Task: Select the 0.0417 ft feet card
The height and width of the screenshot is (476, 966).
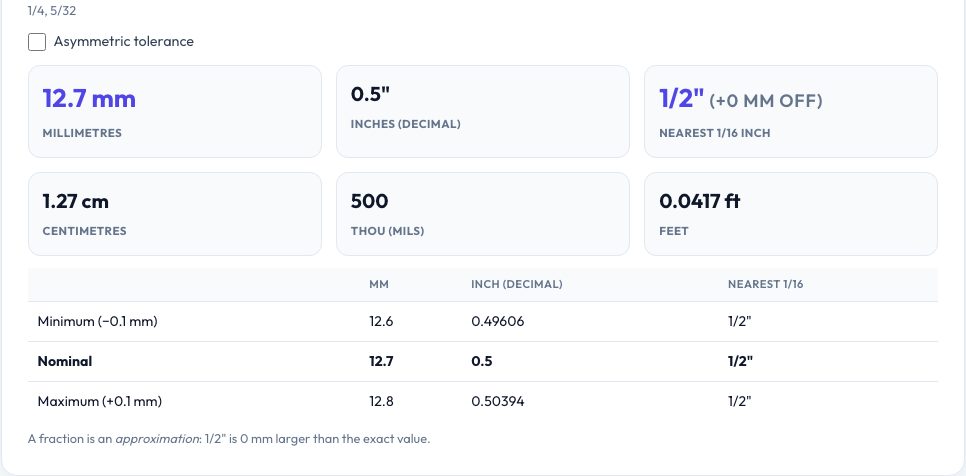Action: point(791,214)
